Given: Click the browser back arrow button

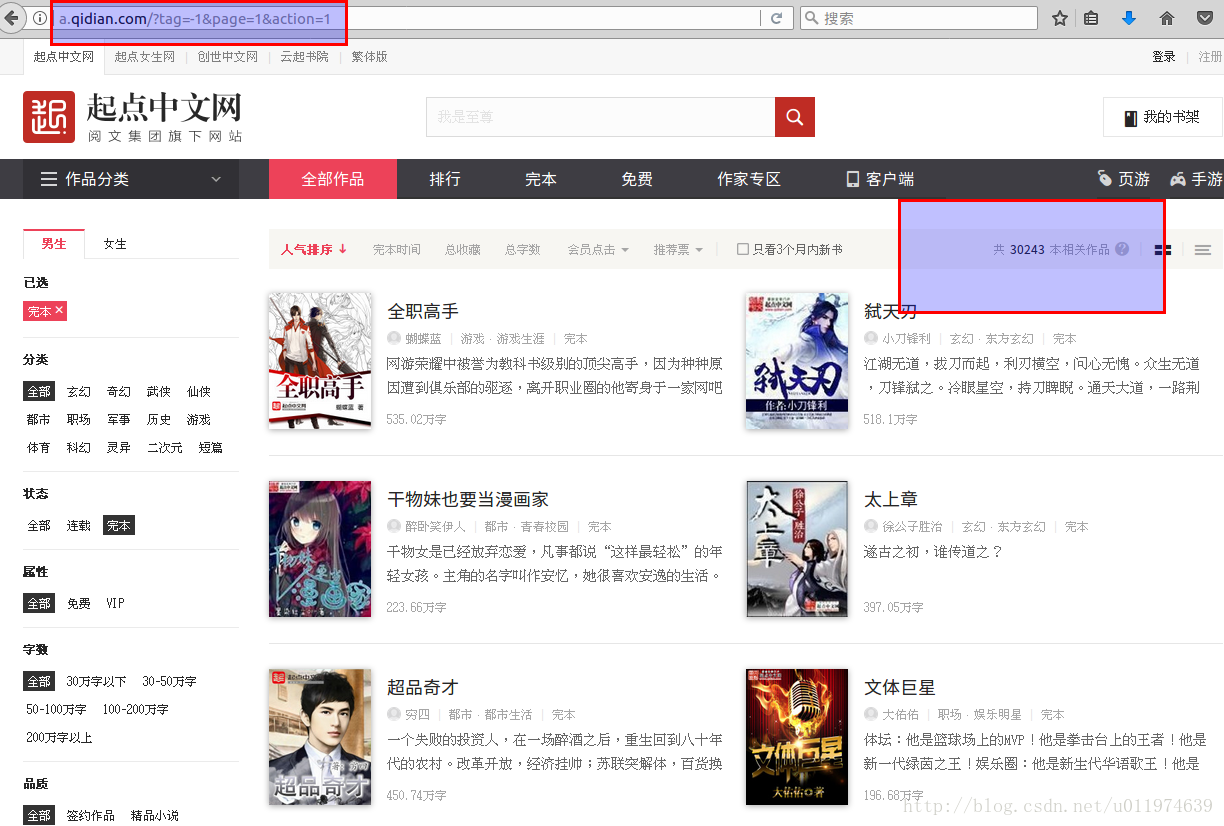Looking at the screenshot, I should [x=9, y=18].
